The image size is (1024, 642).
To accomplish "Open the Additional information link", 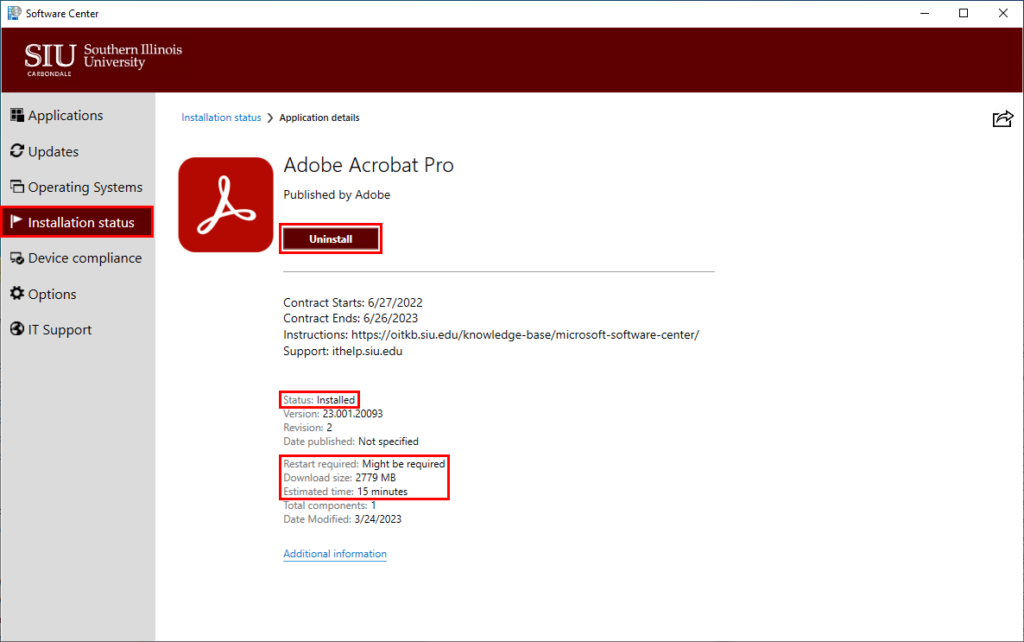I will point(334,553).
